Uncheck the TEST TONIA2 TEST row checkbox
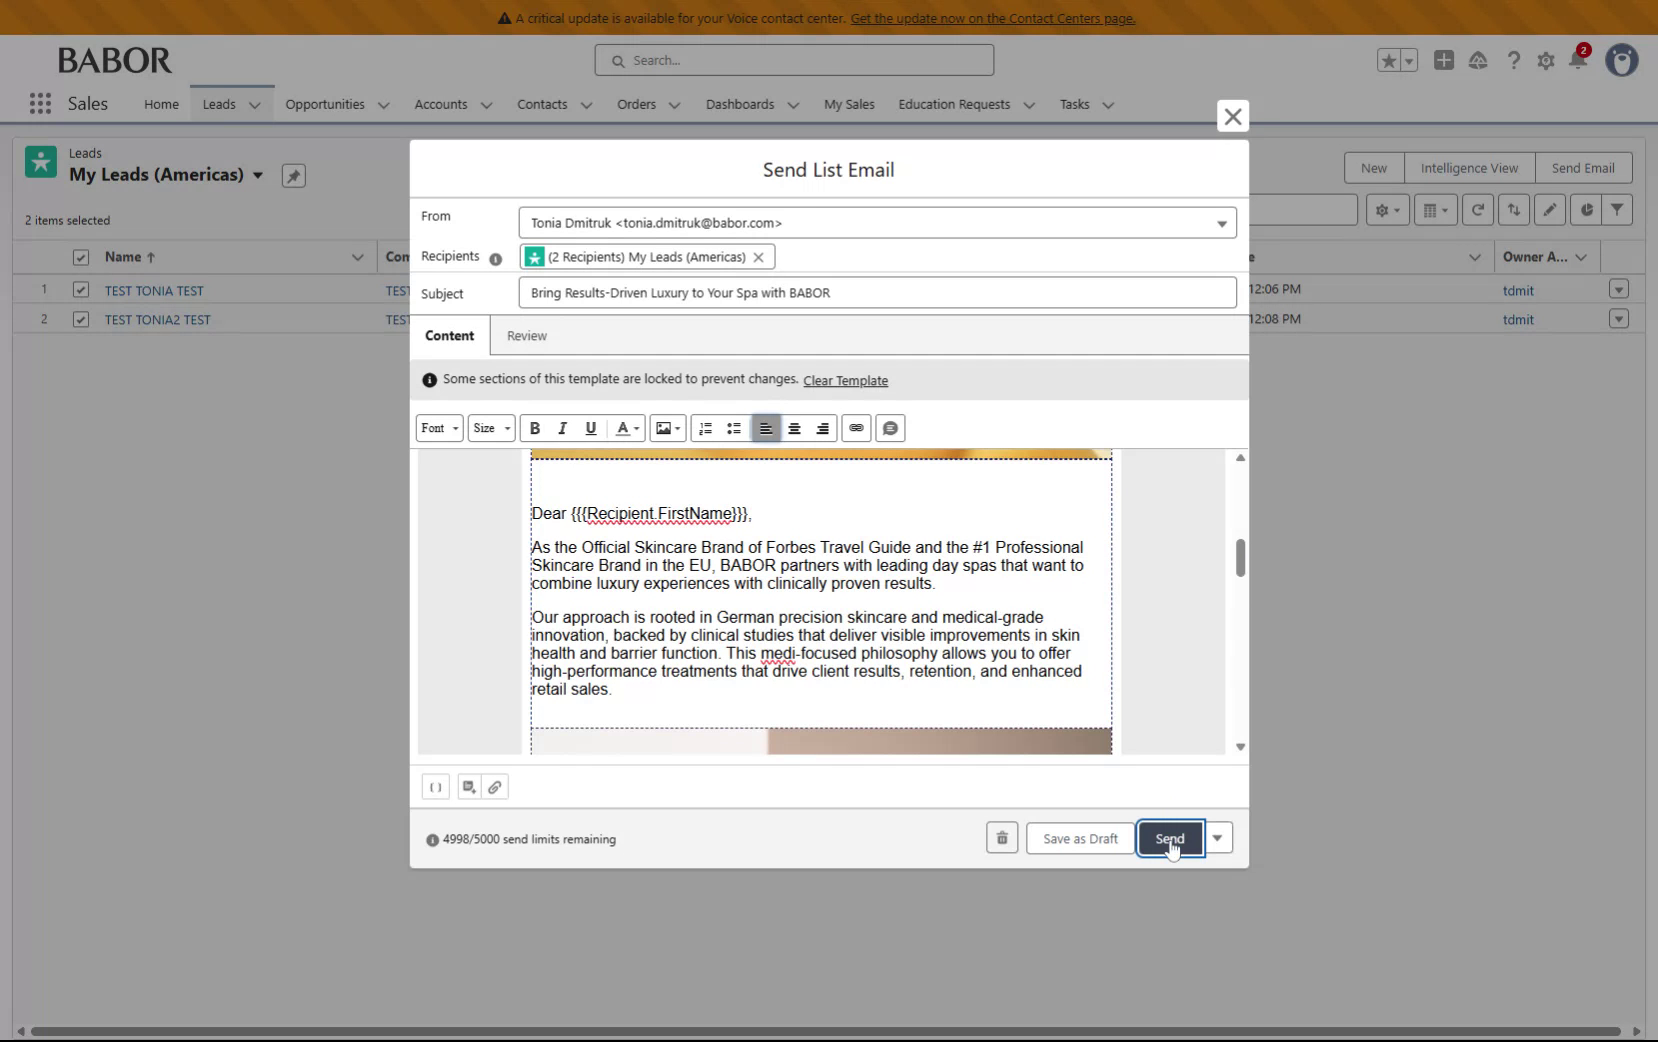The width and height of the screenshot is (1658, 1042). pyautogui.click(x=80, y=319)
